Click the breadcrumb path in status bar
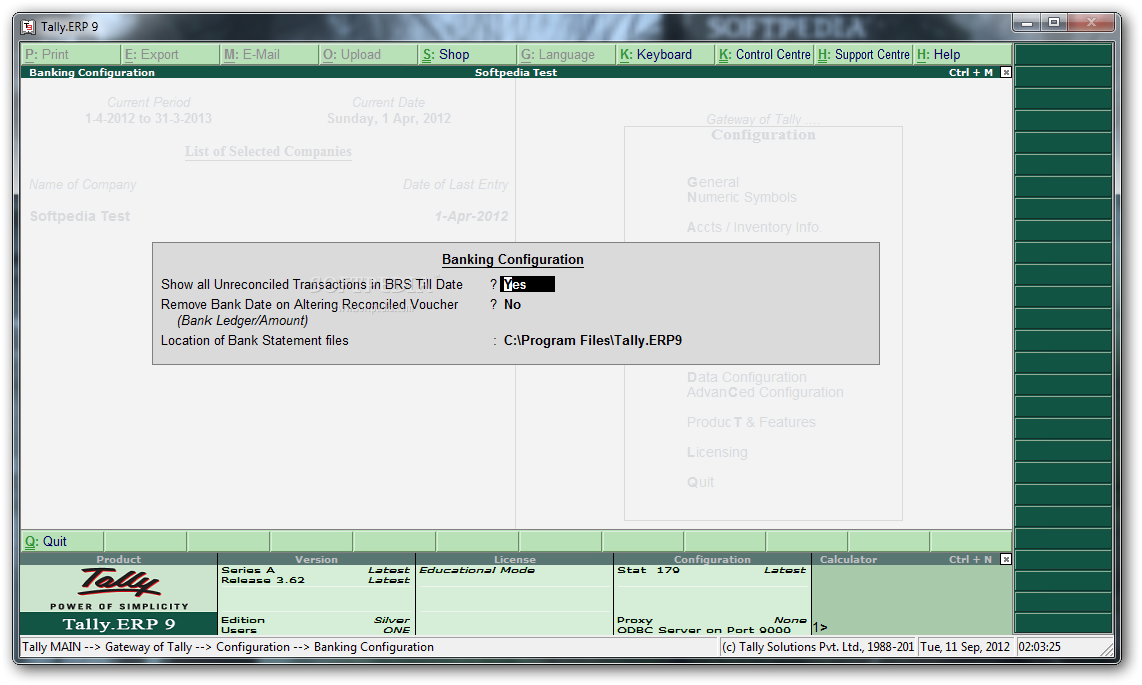The width and height of the screenshot is (1142, 685). click(228, 646)
